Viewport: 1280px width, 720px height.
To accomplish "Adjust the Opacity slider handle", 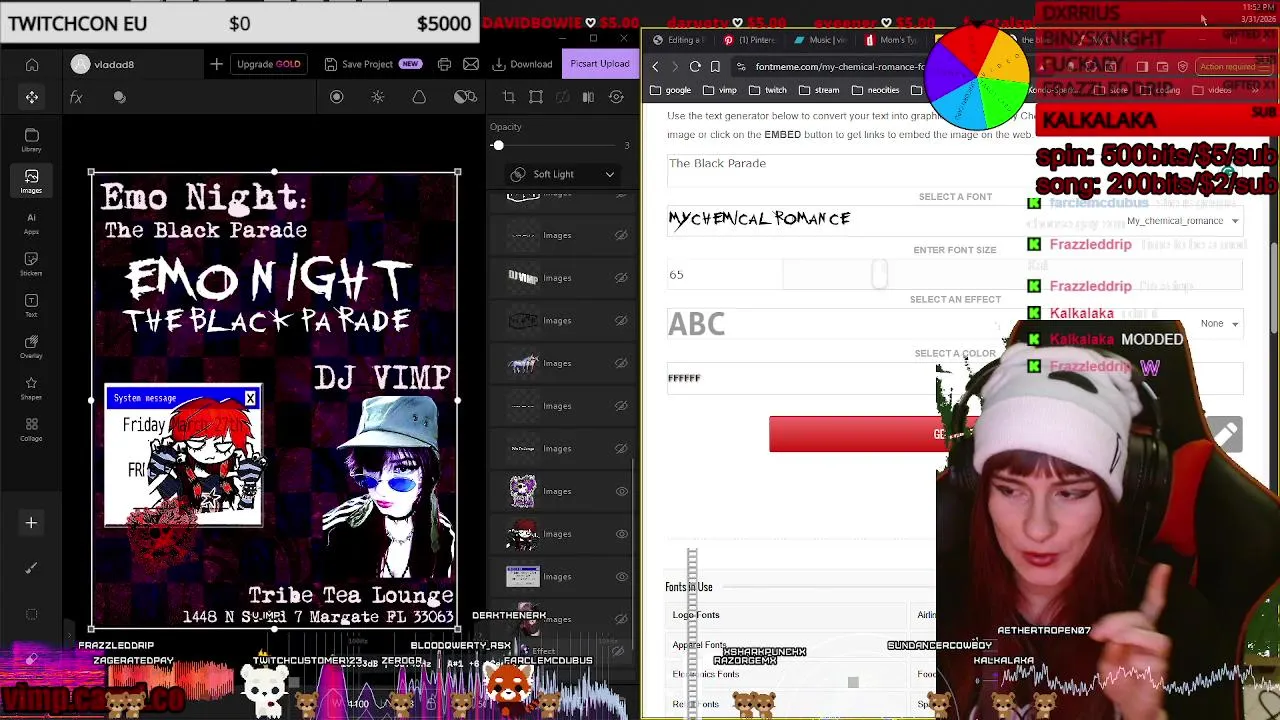I will (x=498, y=146).
